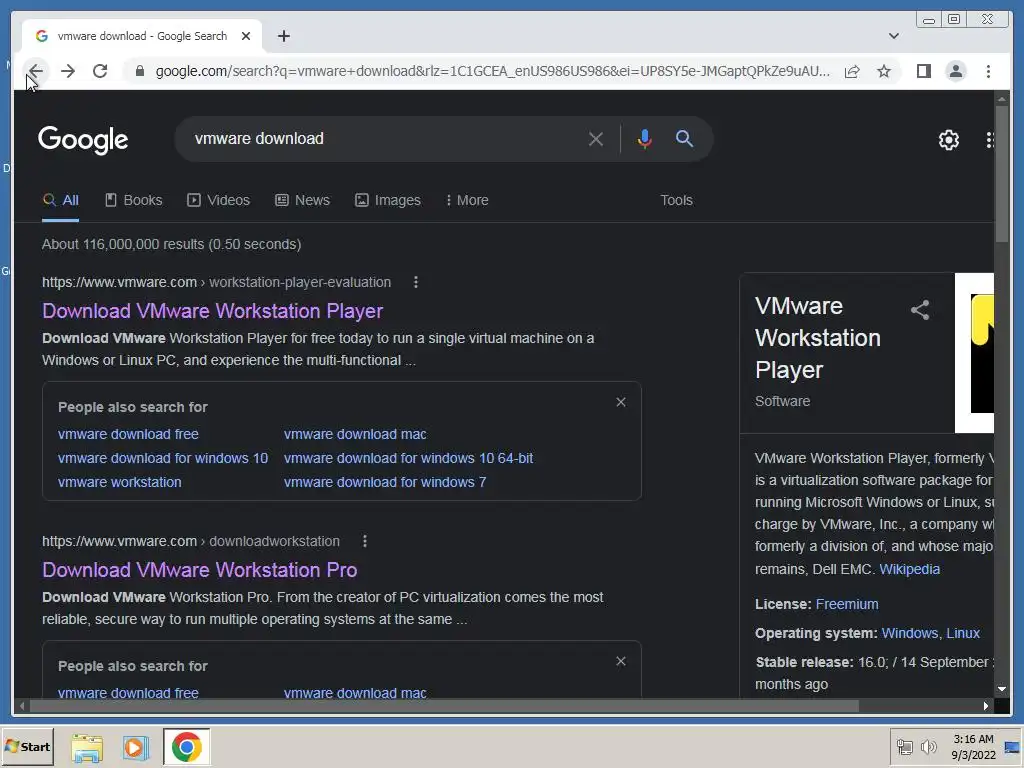Open a new tab with the plus button
1024x768 pixels.
pos(283,36)
